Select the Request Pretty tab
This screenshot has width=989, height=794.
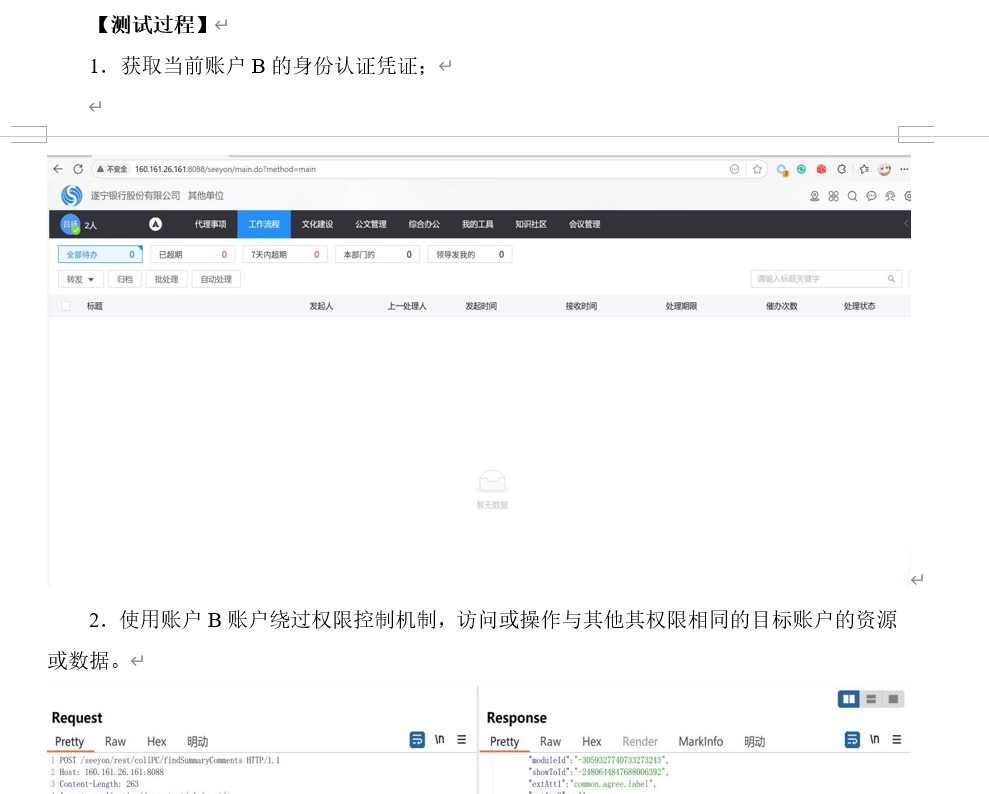tap(69, 742)
